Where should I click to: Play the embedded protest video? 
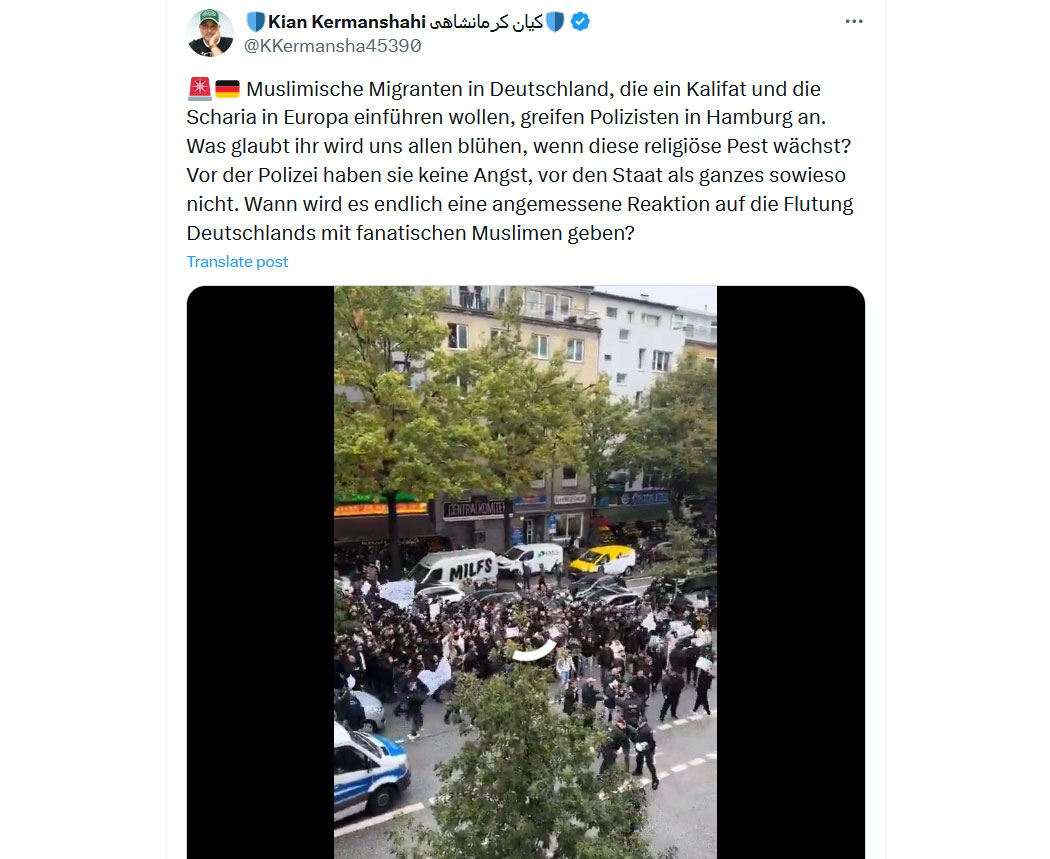click(x=526, y=572)
